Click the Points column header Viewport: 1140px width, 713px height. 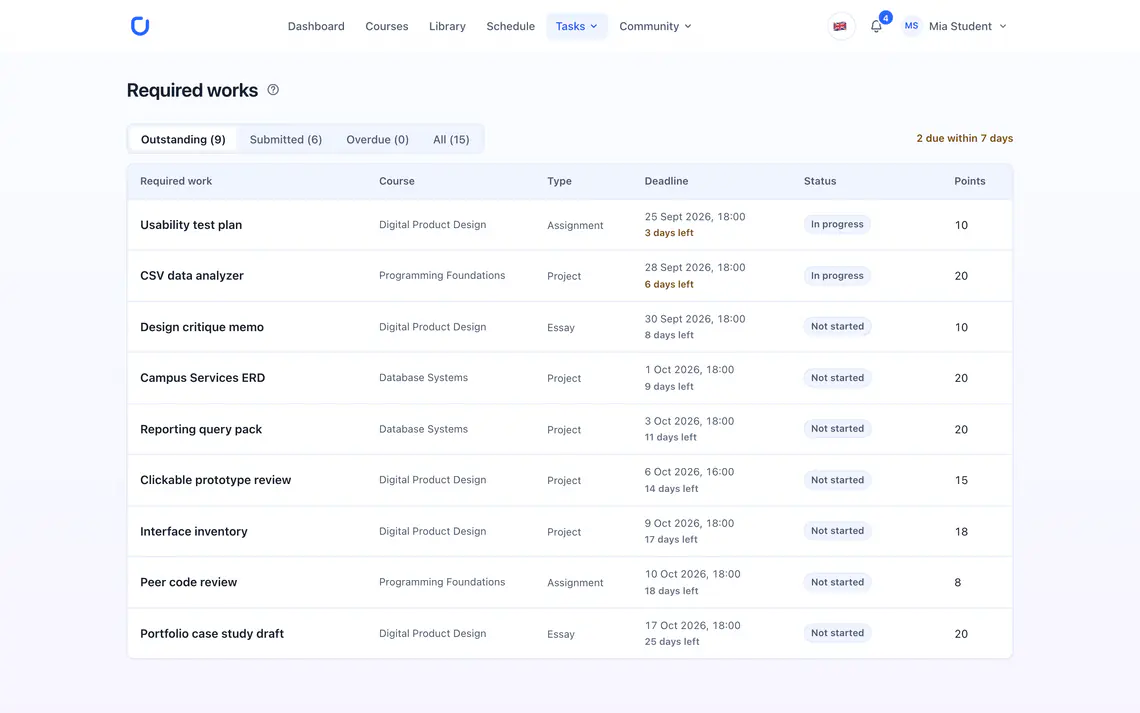tap(970, 181)
